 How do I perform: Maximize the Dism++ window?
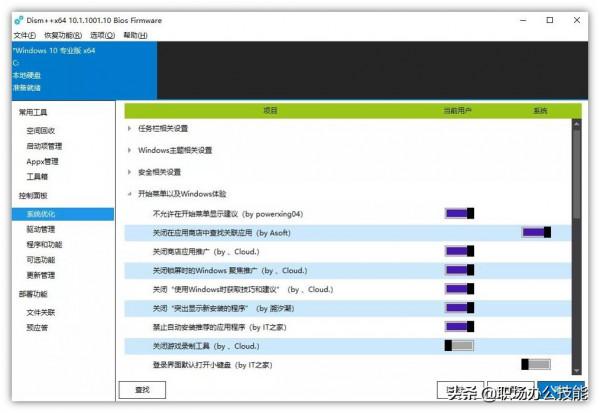tap(550, 20)
